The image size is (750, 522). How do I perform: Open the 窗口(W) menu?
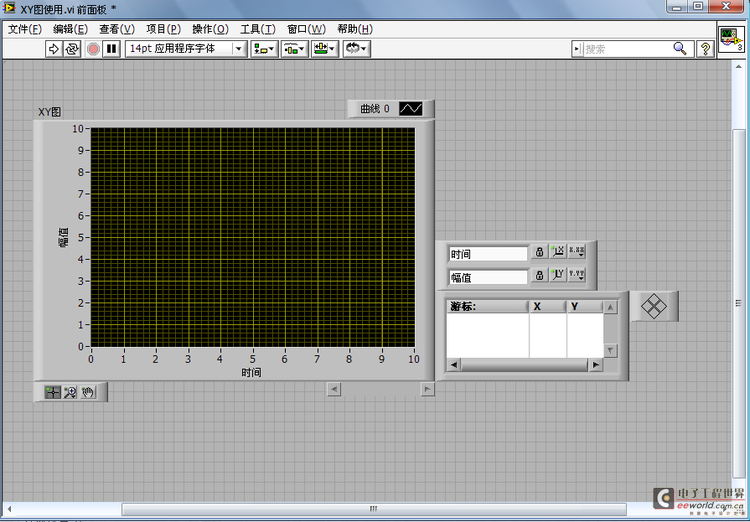coord(306,29)
